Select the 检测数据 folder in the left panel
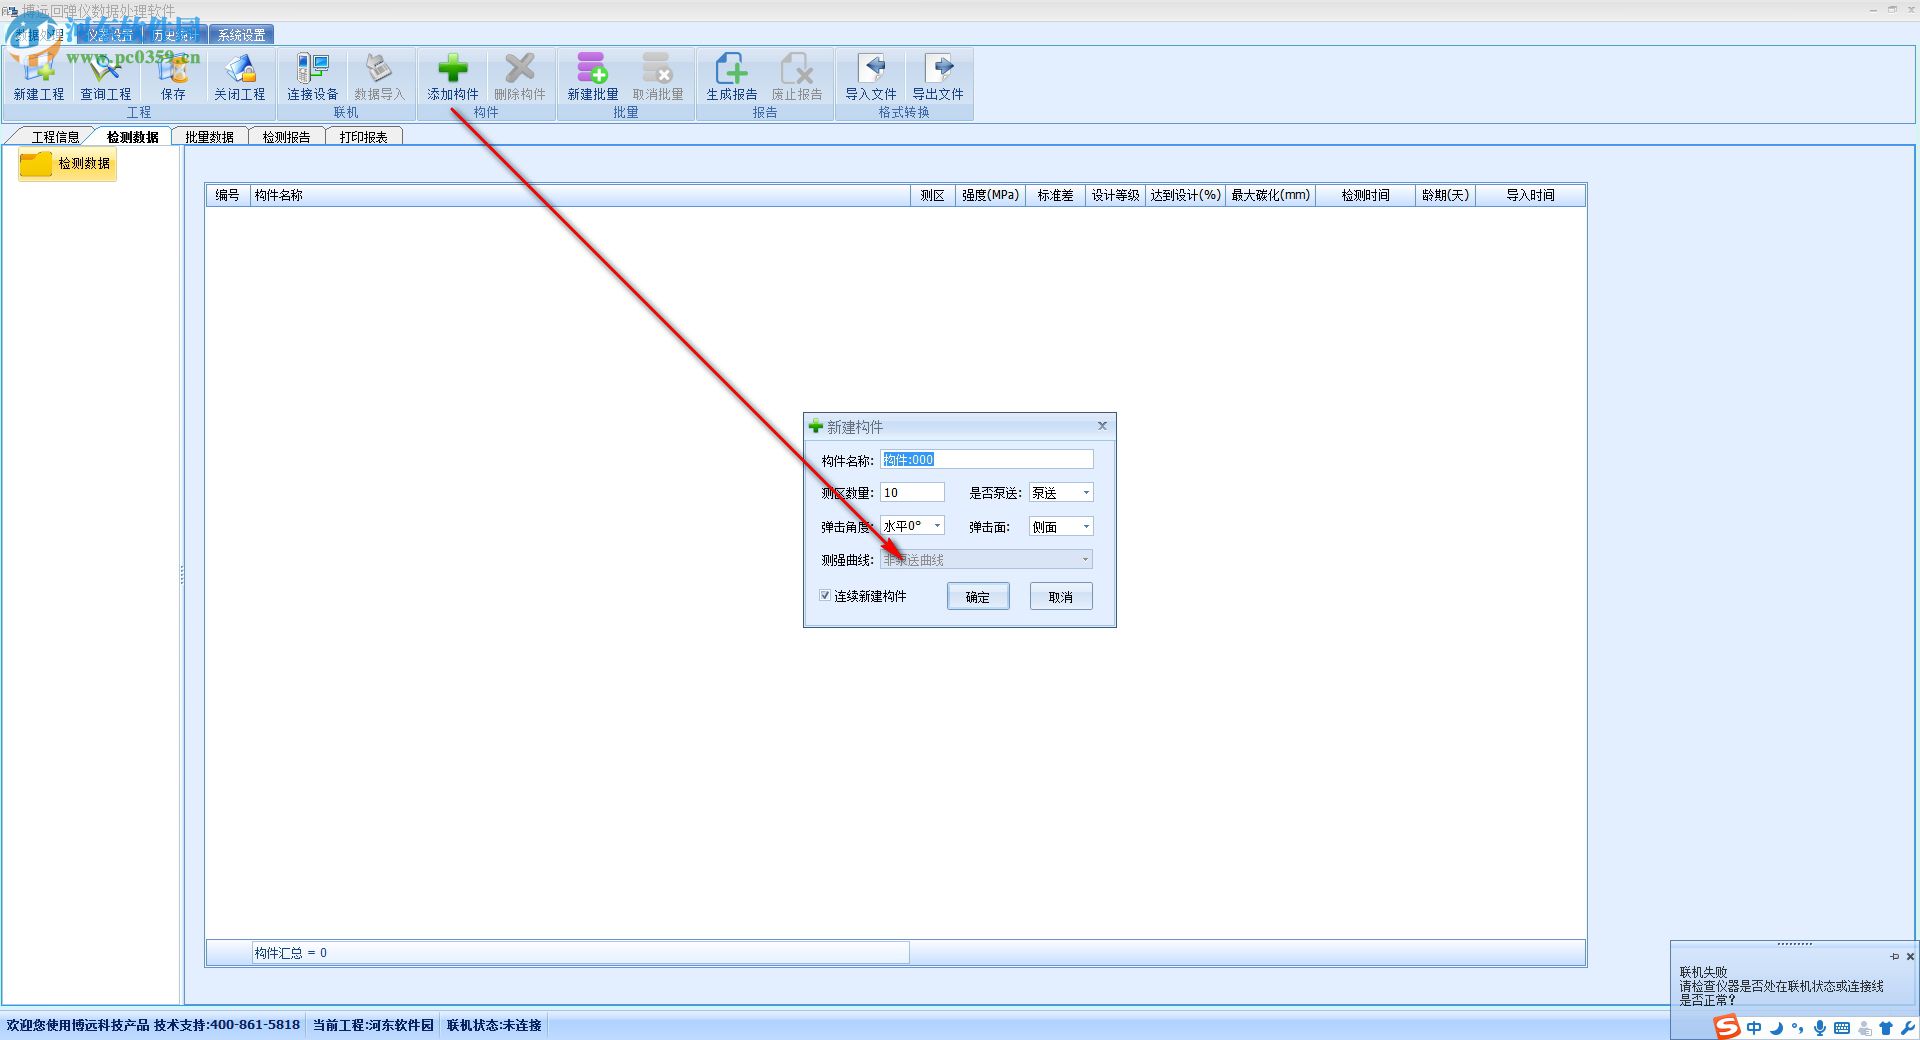 point(67,164)
